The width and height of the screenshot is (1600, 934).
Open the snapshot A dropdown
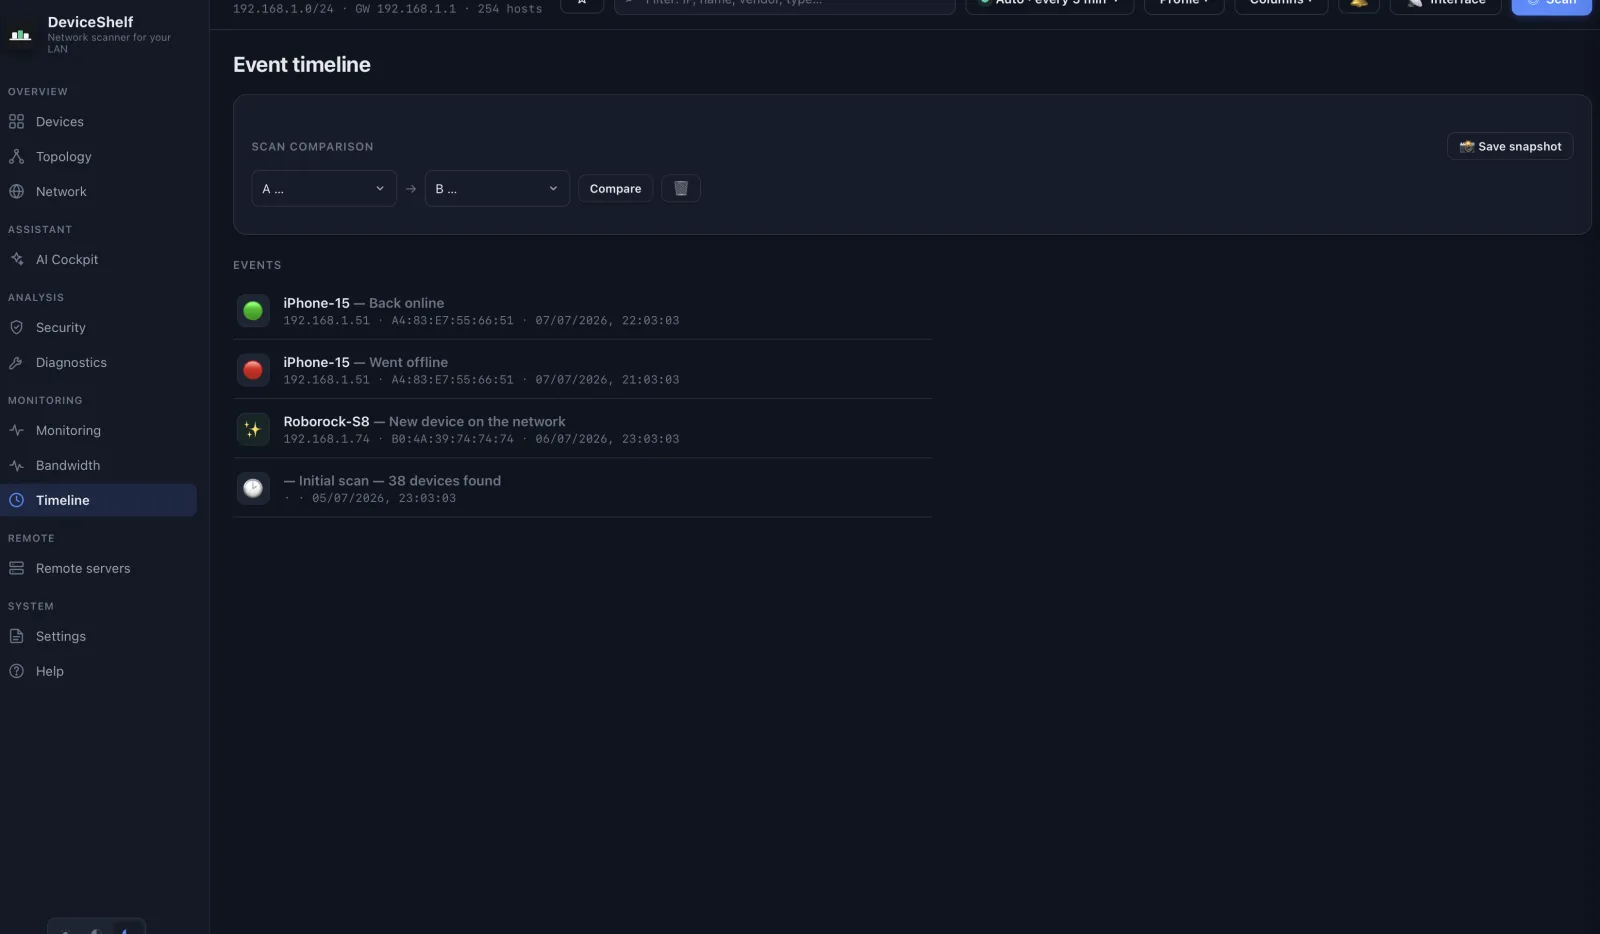tap(324, 189)
